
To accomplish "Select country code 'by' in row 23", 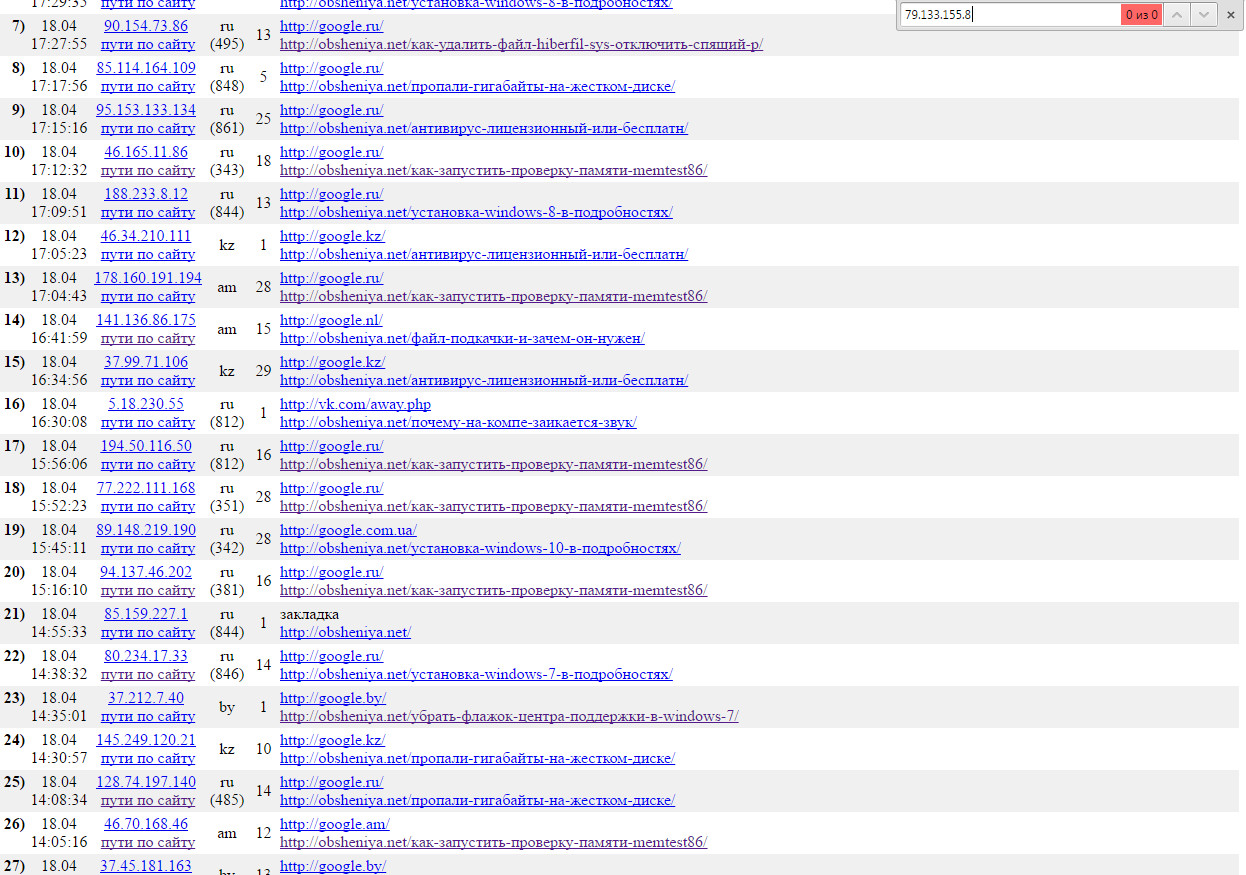I will pos(227,707).
